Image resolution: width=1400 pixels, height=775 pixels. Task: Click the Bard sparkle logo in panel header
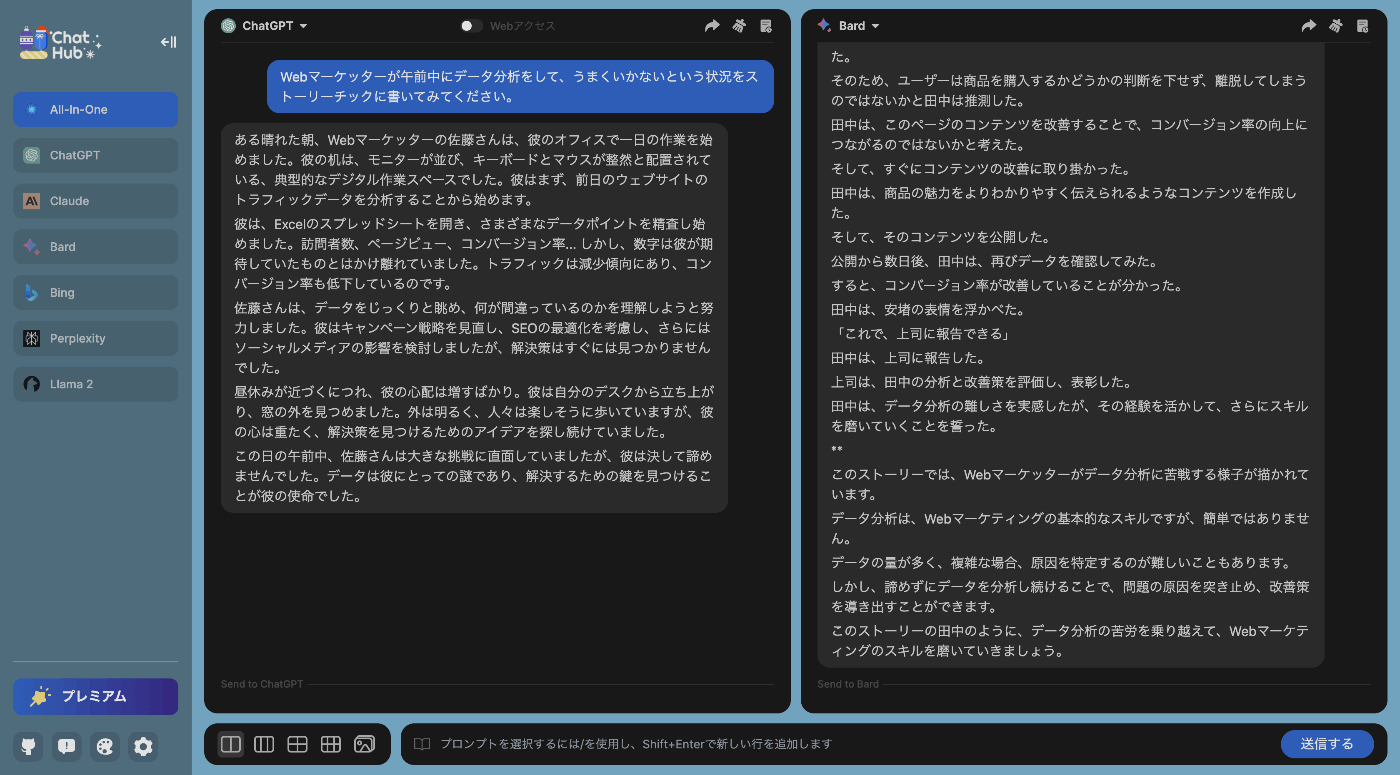[825, 26]
